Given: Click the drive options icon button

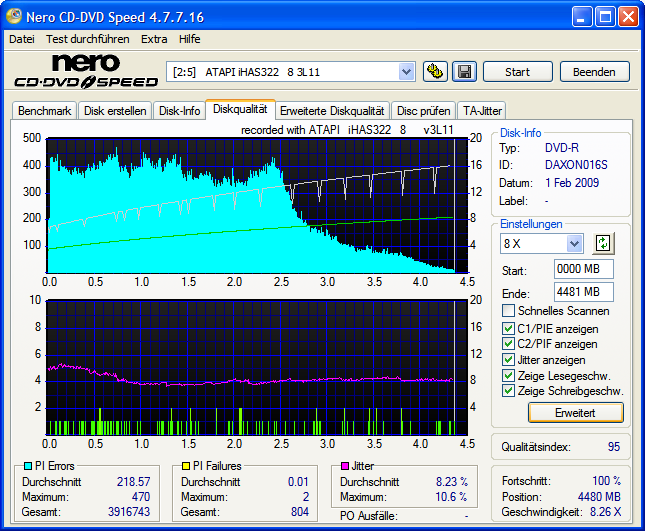Looking at the screenshot, I should click(x=435, y=72).
